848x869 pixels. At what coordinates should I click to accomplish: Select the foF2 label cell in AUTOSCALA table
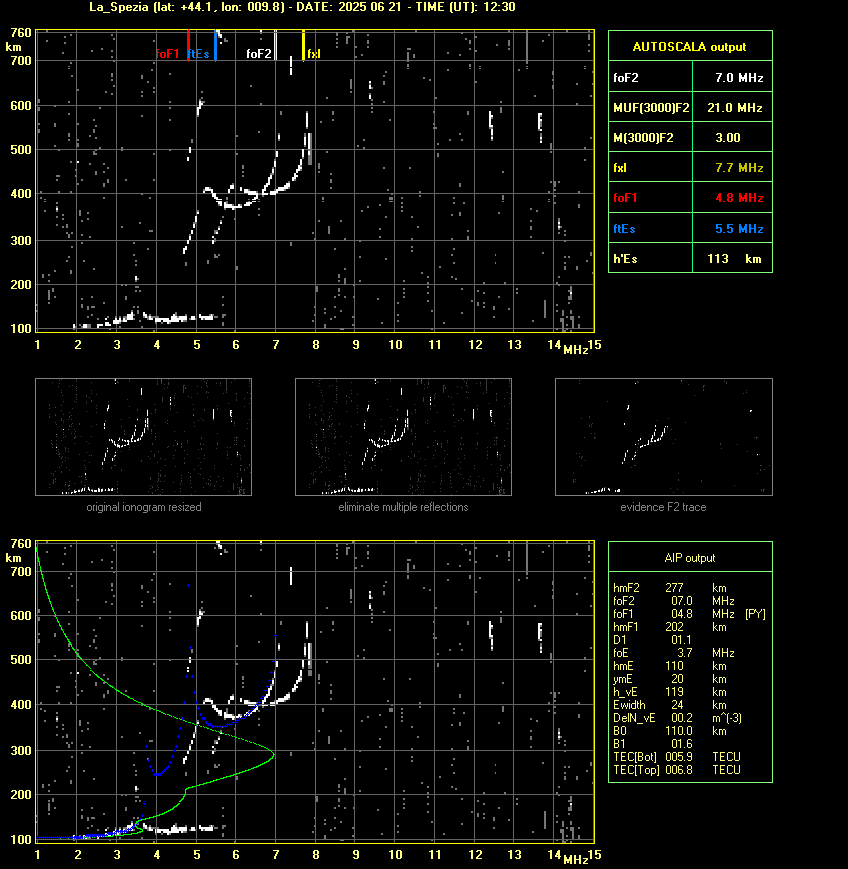(650, 76)
